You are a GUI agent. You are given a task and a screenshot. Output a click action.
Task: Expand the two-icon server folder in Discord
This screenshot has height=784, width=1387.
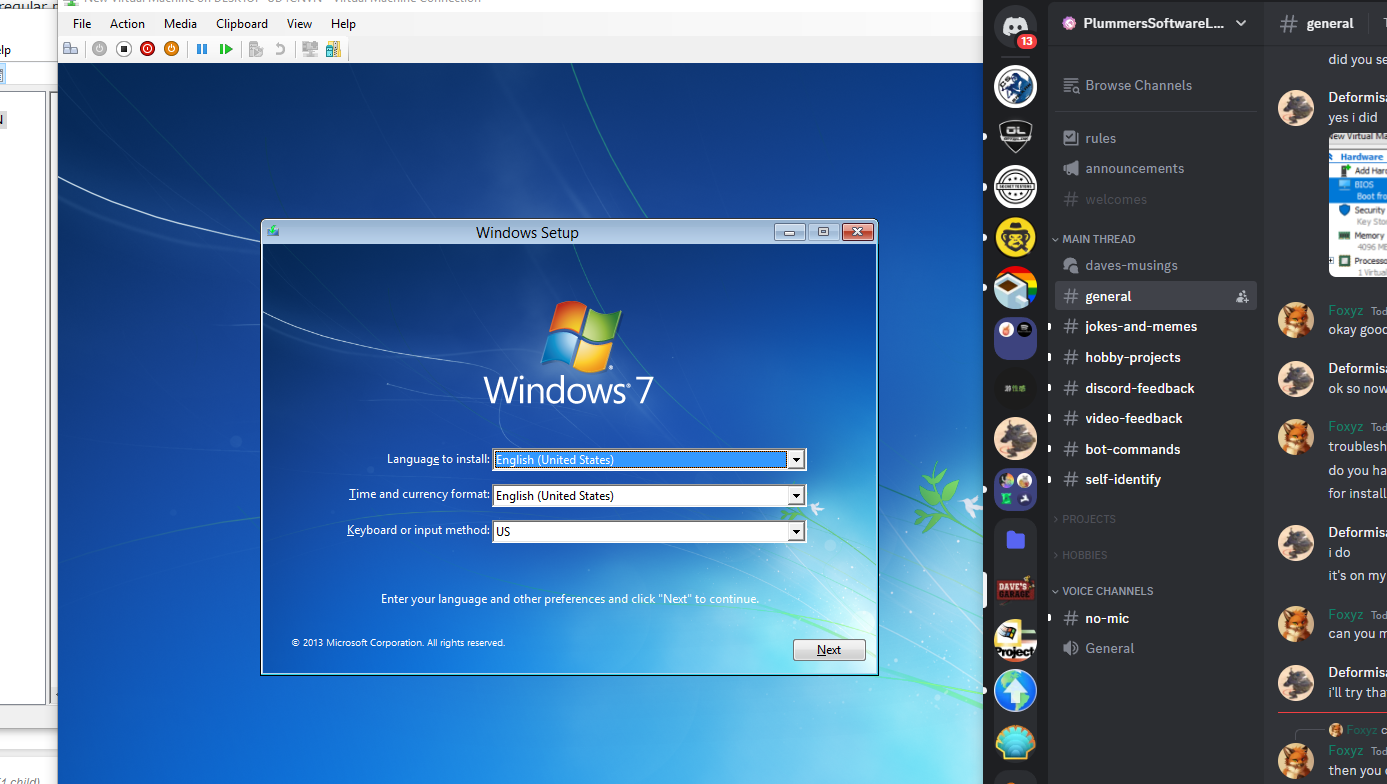(x=1015, y=338)
